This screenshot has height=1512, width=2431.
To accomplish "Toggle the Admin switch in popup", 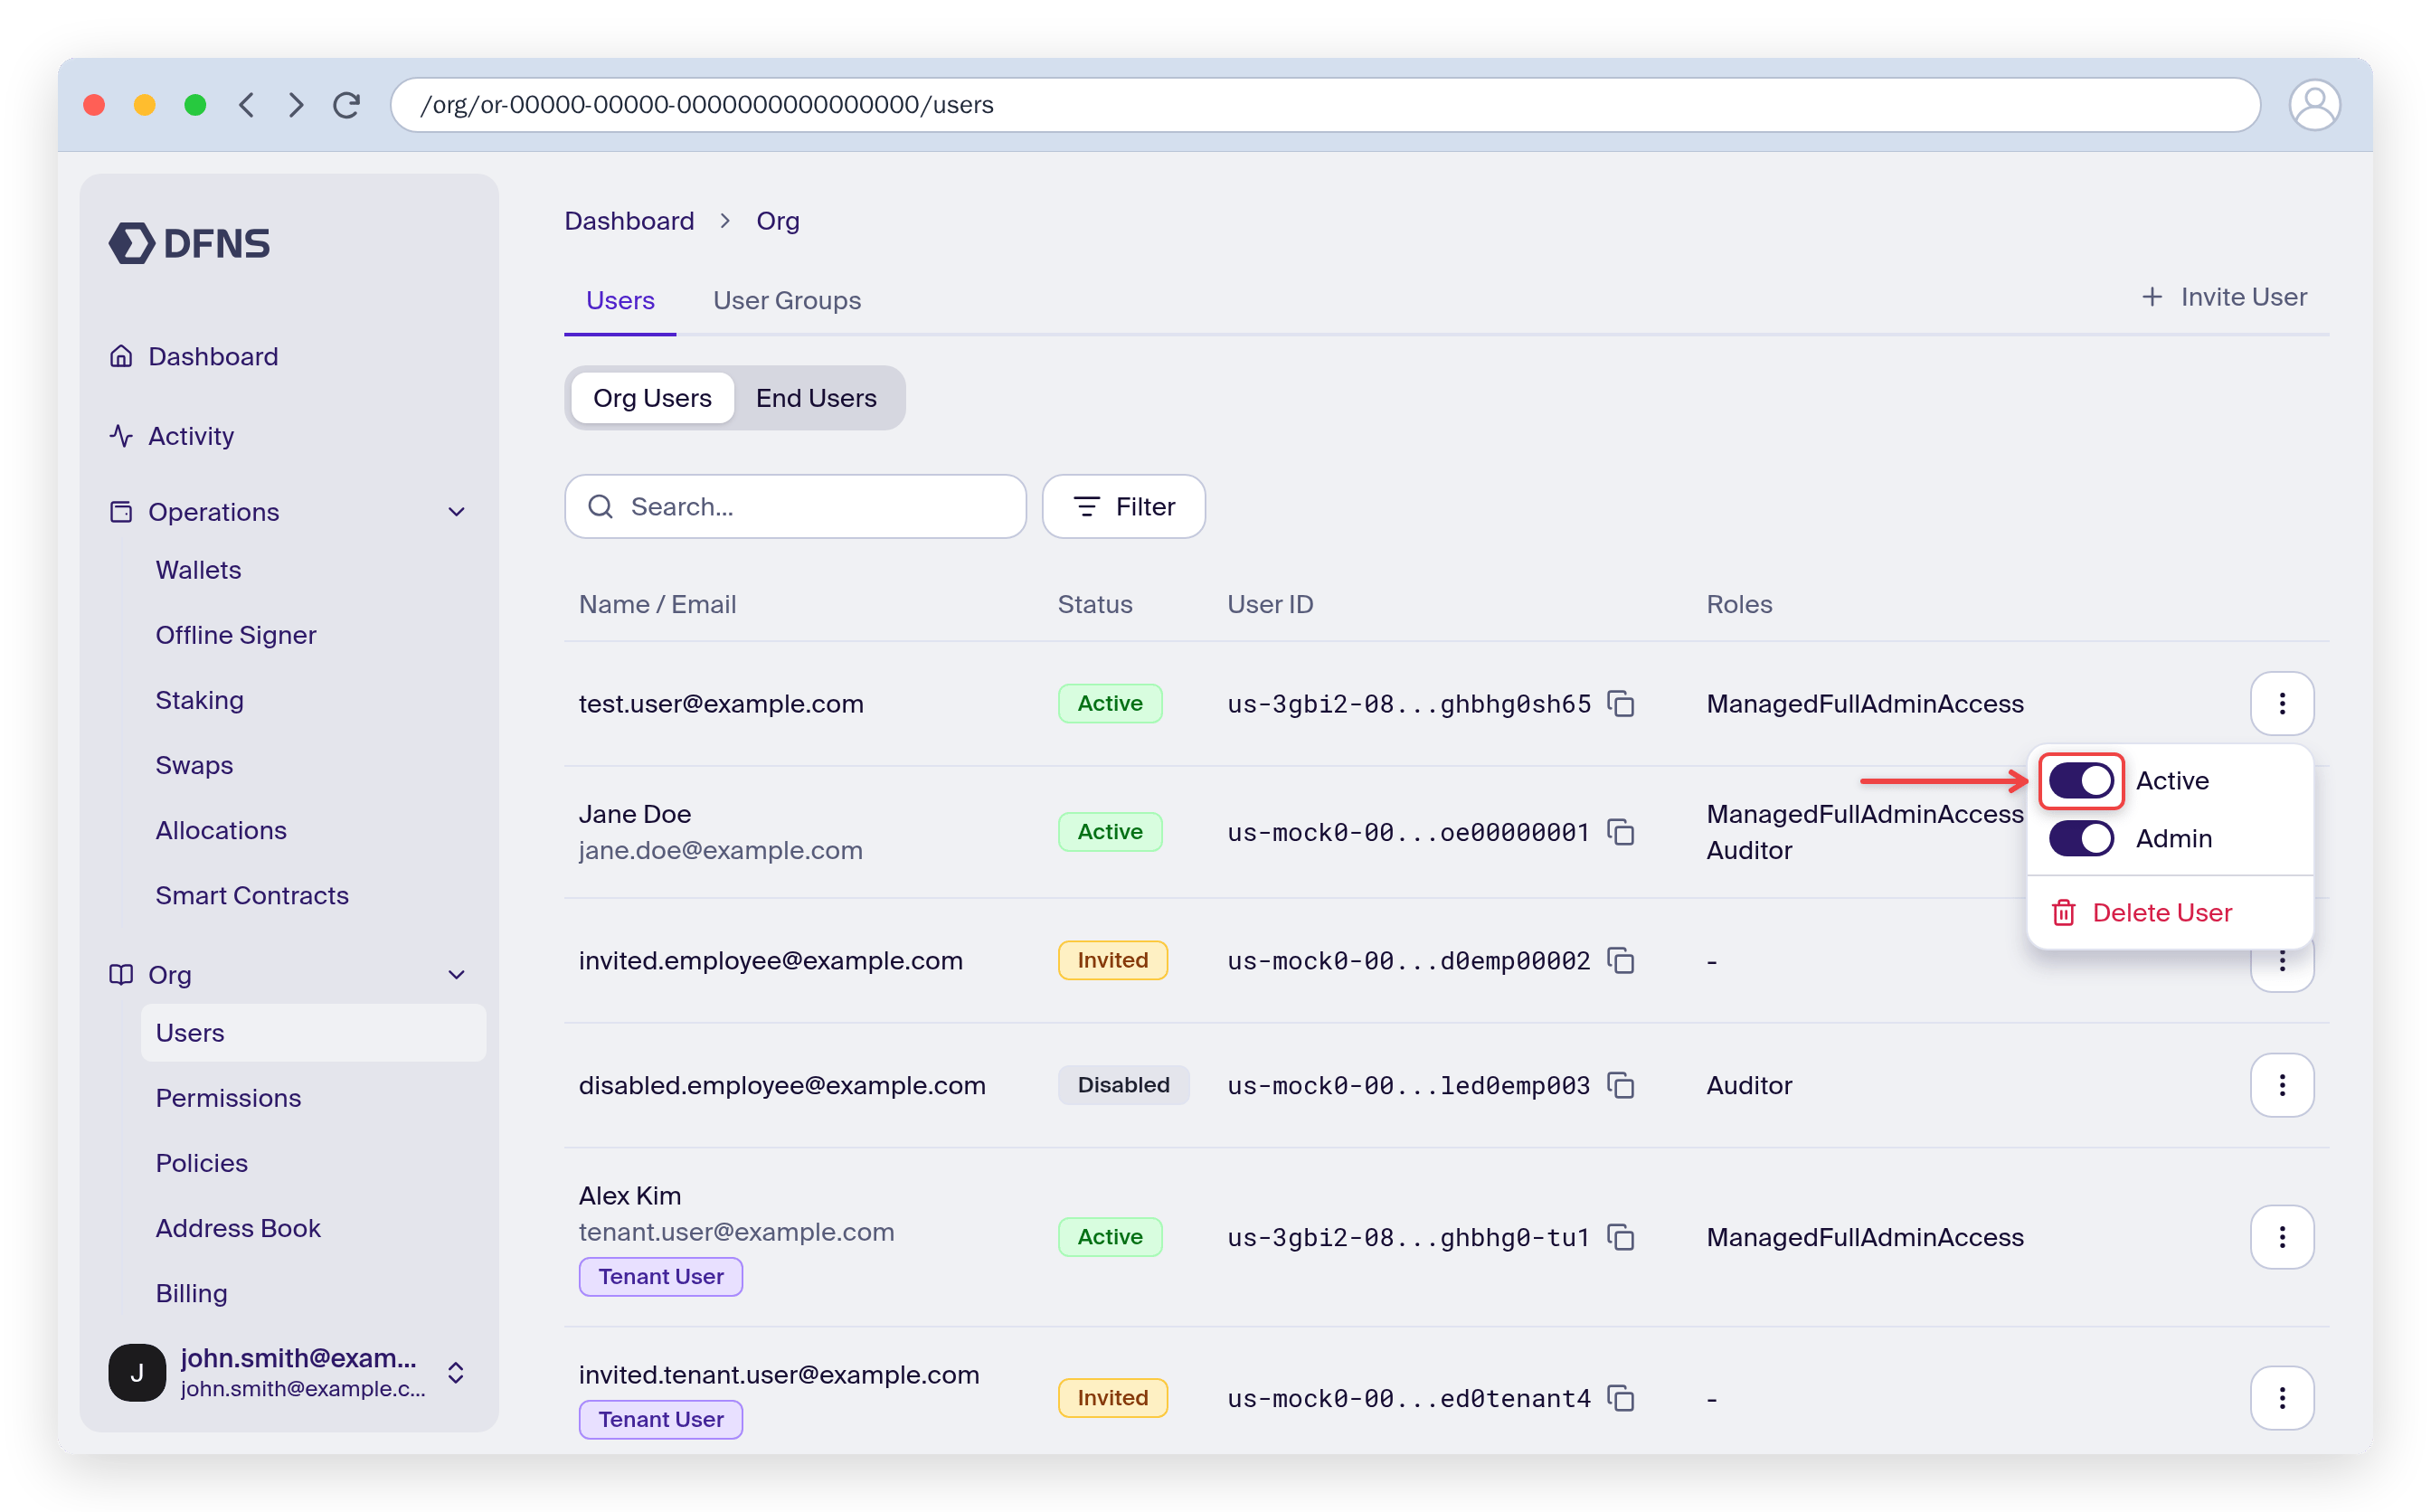I will (2081, 839).
